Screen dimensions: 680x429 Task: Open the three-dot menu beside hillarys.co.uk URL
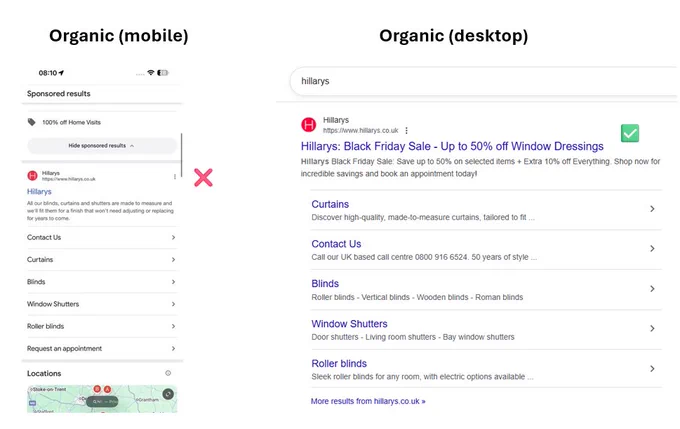(406, 130)
